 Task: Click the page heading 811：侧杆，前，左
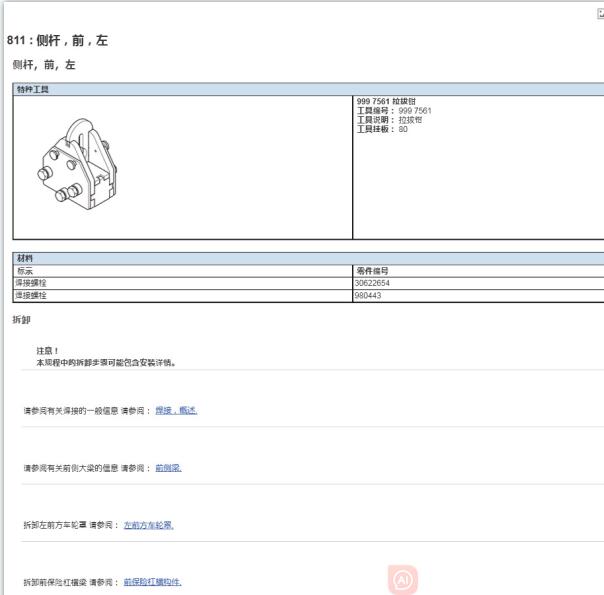57,40
